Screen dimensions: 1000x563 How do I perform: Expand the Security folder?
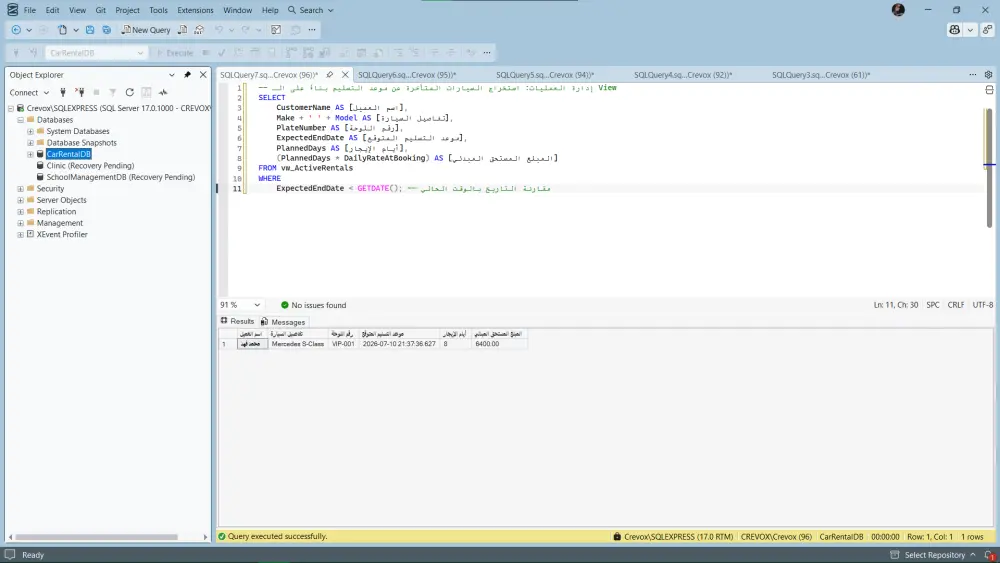(20, 189)
